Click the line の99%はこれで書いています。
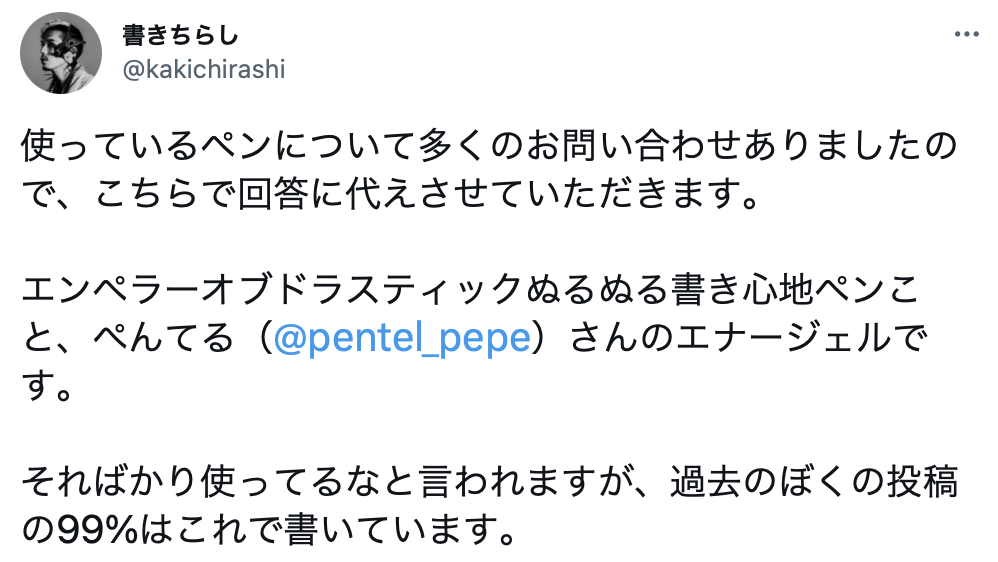This screenshot has width=998, height=562. [x=269, y=530]
